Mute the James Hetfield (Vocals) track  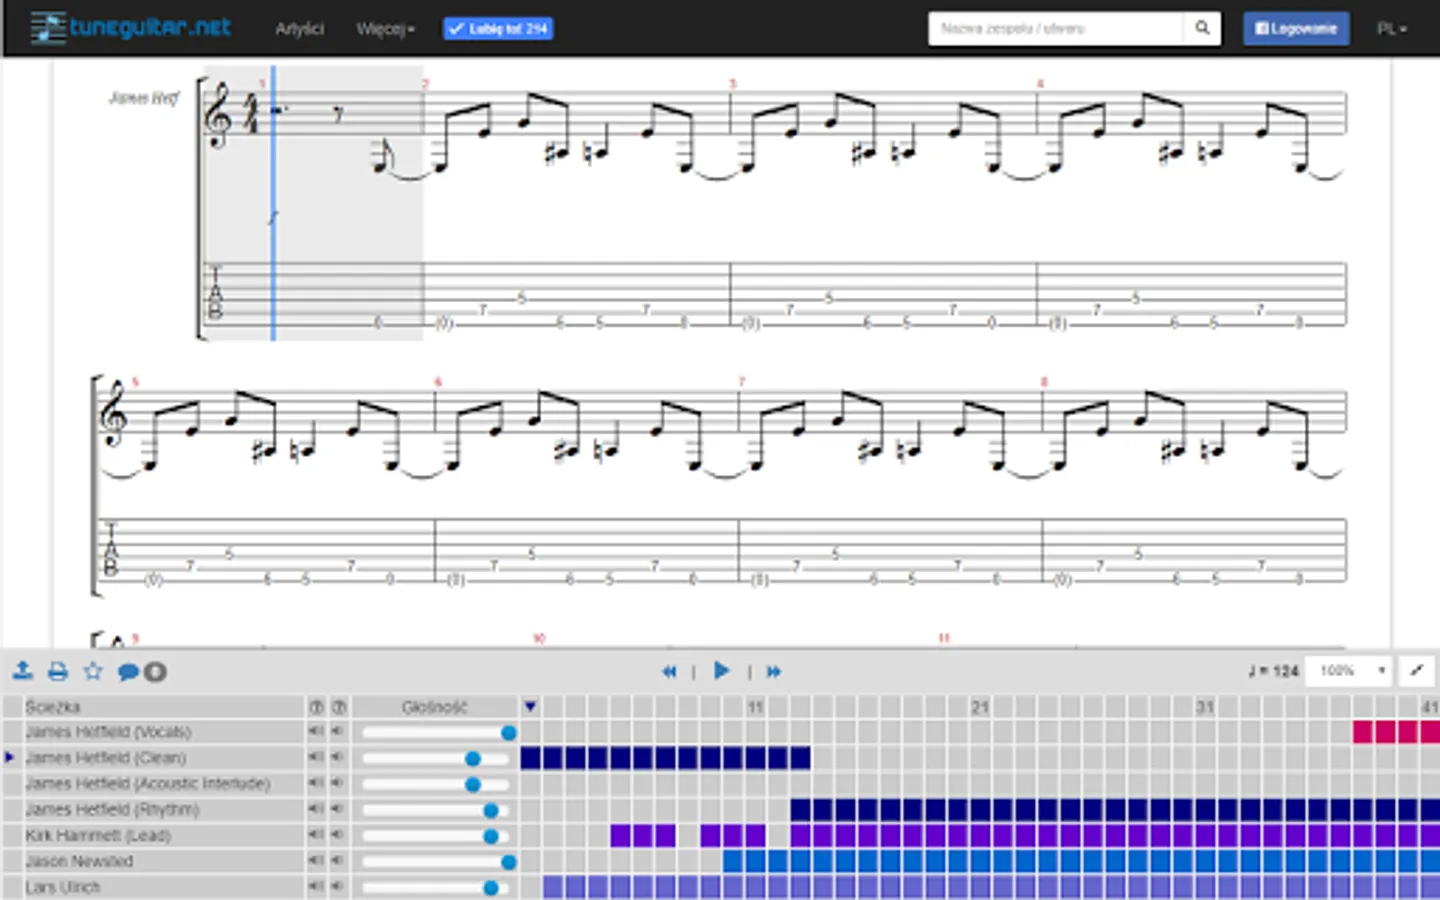coord(339,732)
